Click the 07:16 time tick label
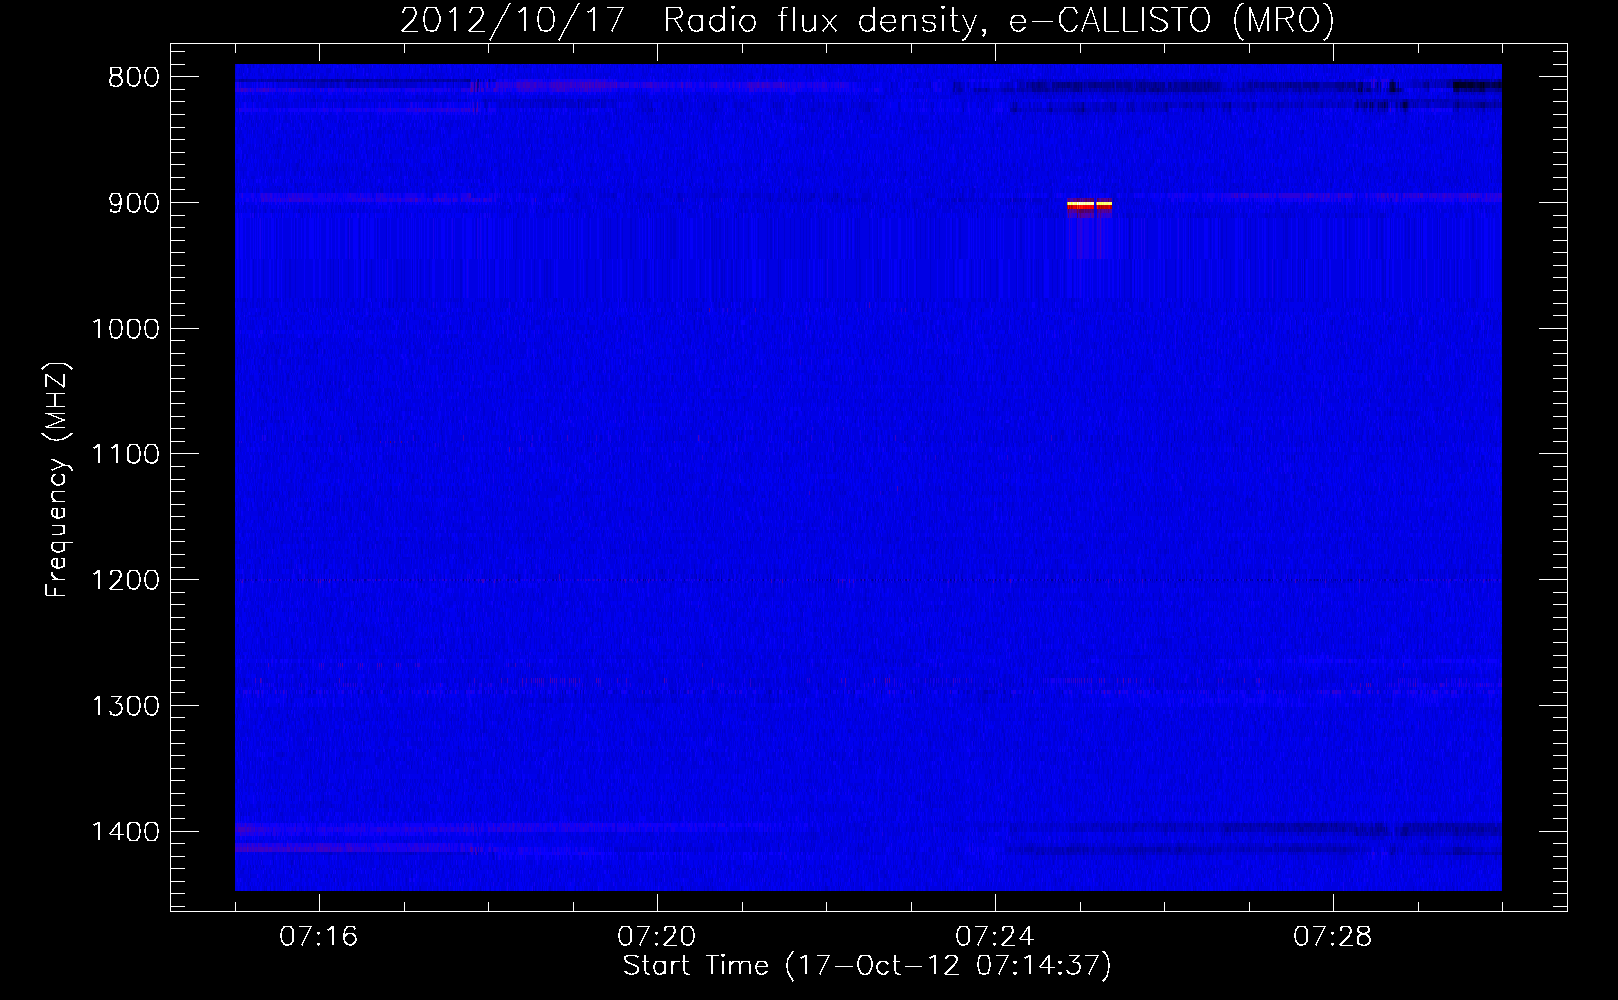The width and height of the screenshot is (1618, 1000). [319, 937]
